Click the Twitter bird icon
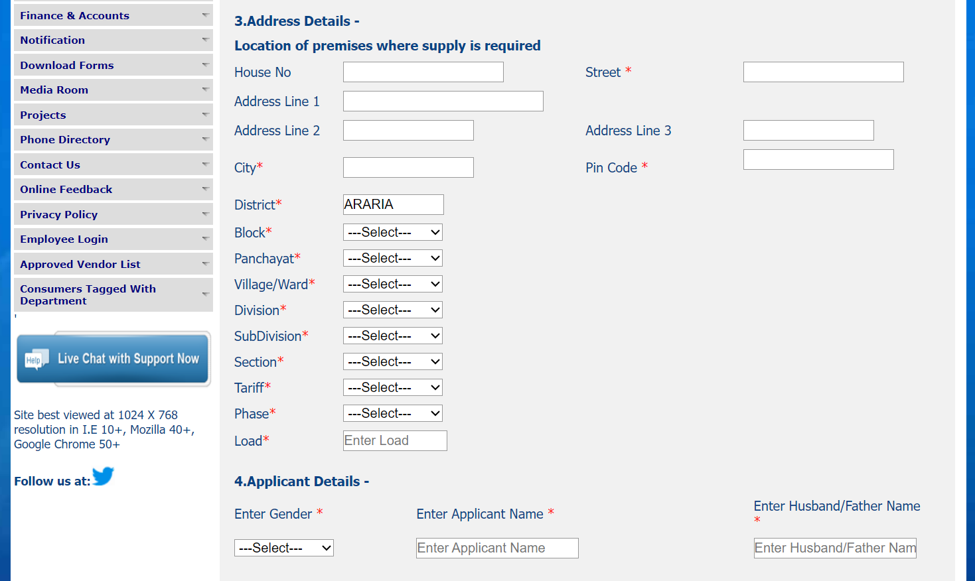975x581 pixels. (103, 477)
